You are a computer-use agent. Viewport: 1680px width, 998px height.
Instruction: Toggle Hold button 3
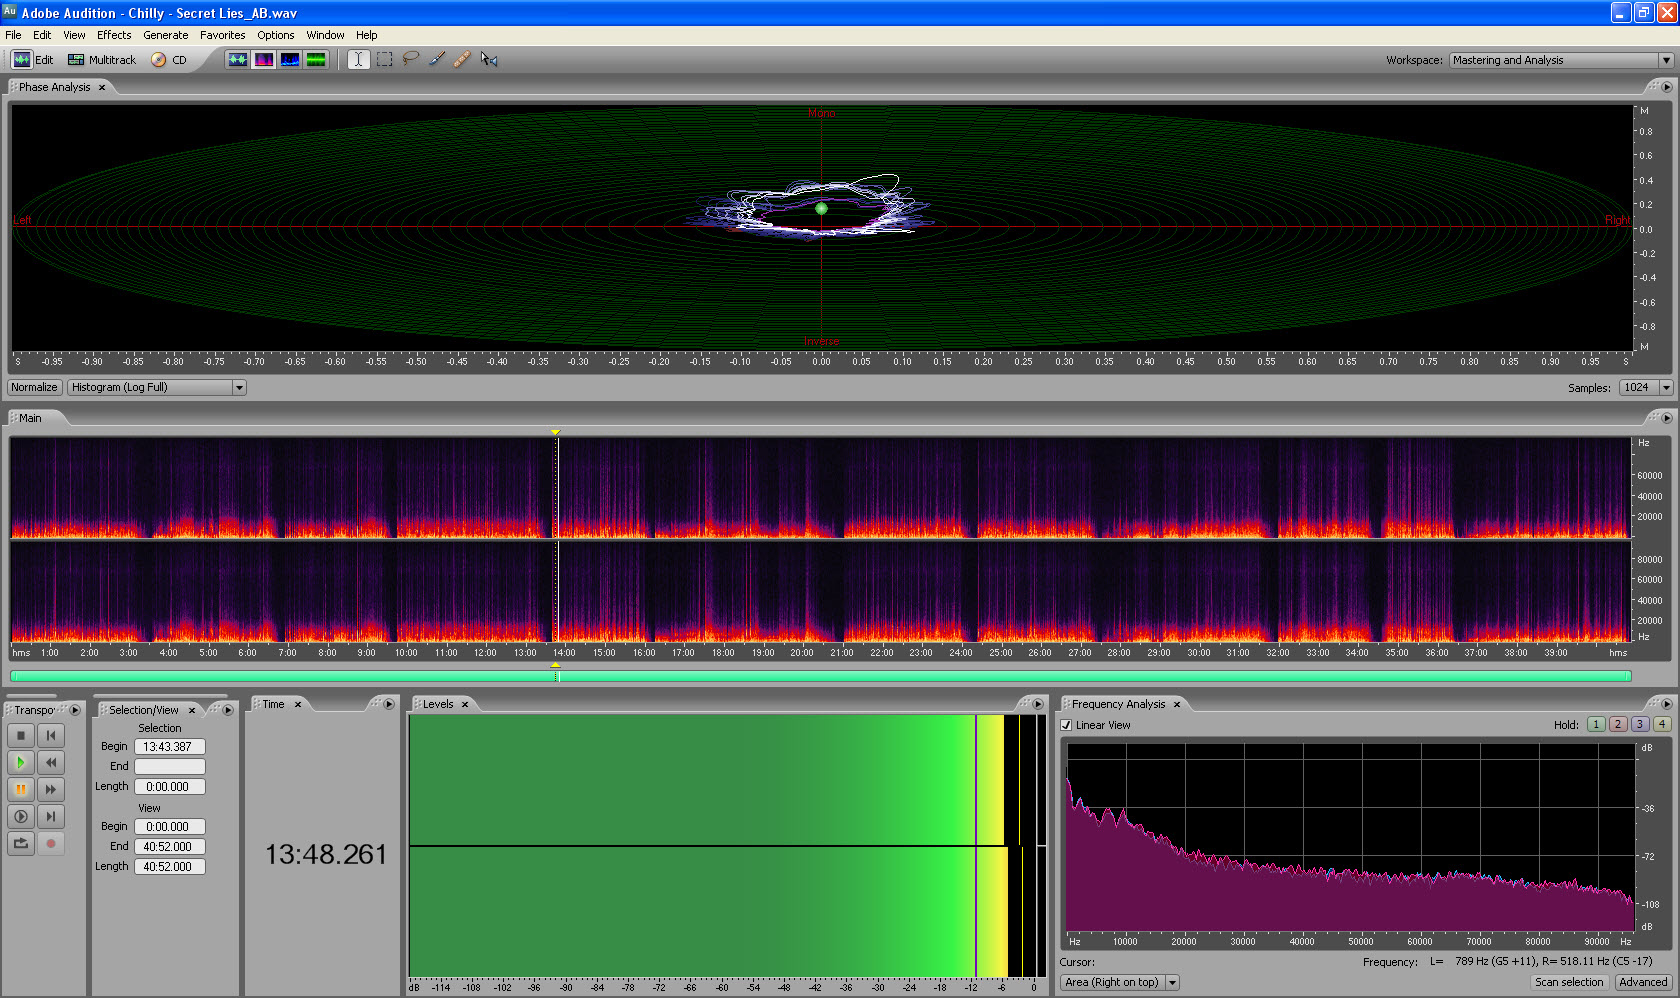coord(1640,724)
